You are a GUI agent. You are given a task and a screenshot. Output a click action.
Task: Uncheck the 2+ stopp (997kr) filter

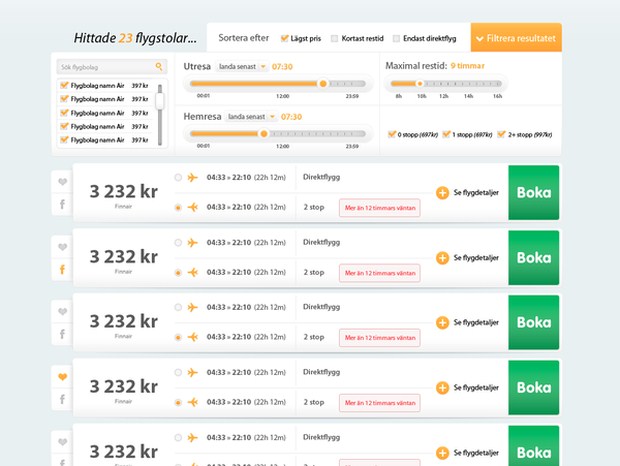point(501,134)
